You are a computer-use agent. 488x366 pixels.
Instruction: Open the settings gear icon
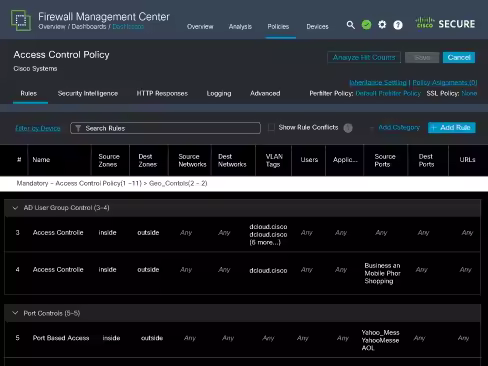(x=382, y=25)
